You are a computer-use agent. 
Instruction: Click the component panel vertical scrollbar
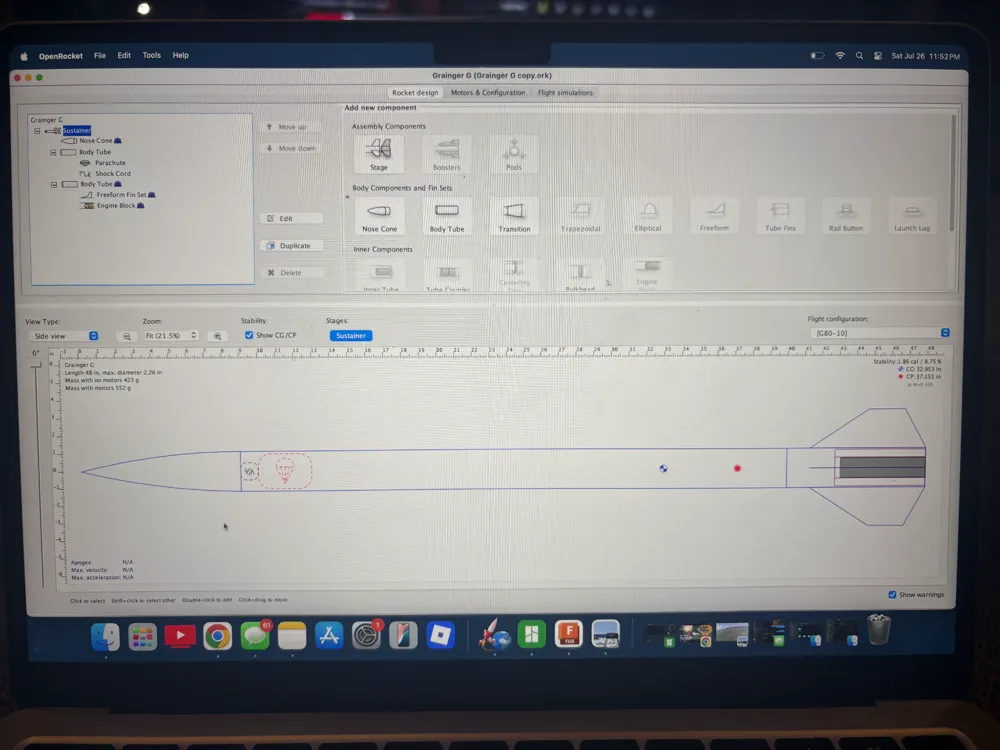tap(952, 173)
